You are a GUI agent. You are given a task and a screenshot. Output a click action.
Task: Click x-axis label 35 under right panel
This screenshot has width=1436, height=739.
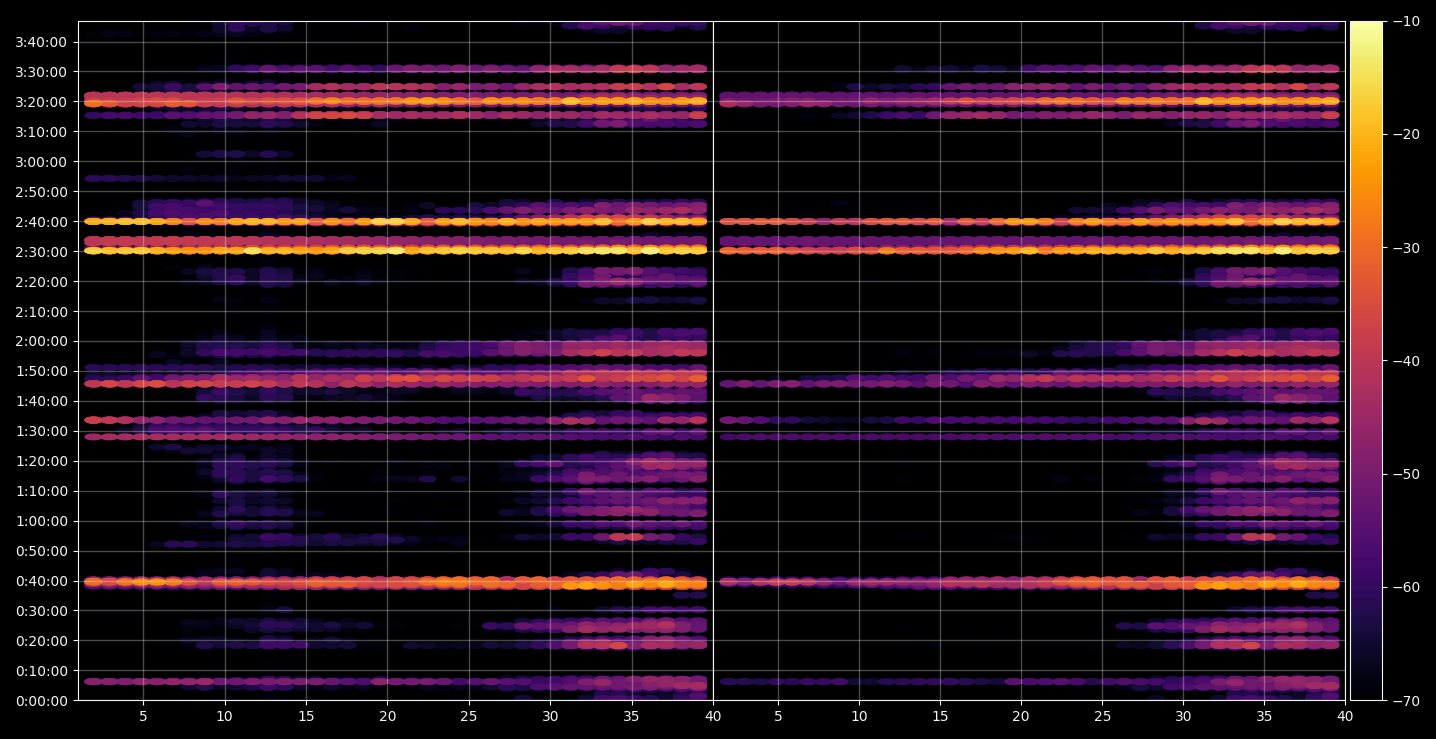(x=1264, y=717)
